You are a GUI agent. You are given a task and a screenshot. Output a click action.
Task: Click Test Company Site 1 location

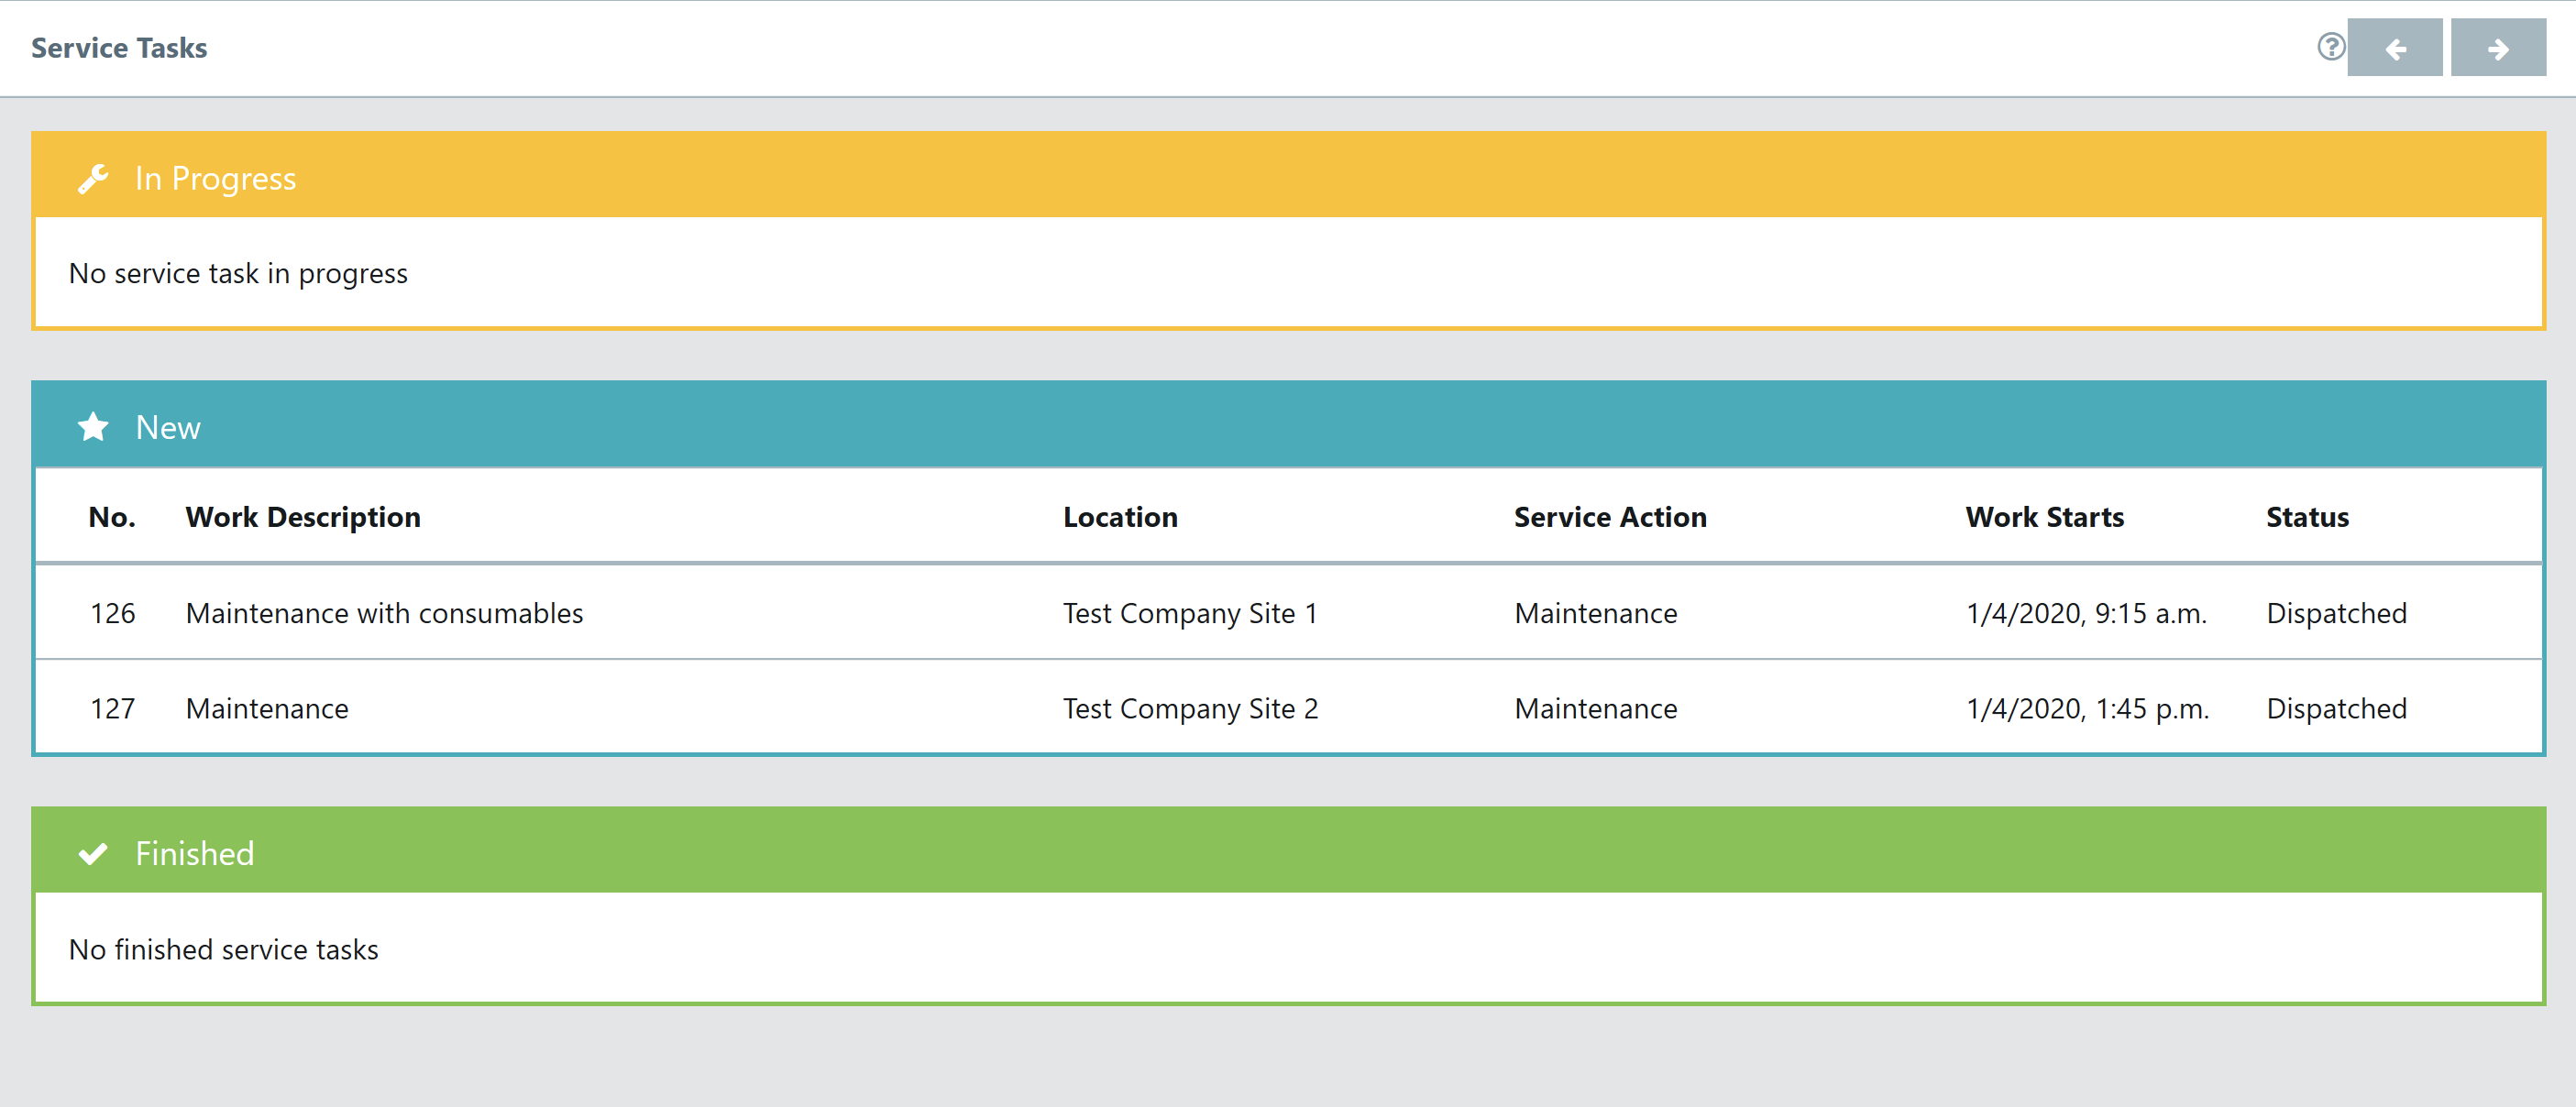tap(1189, 613)
